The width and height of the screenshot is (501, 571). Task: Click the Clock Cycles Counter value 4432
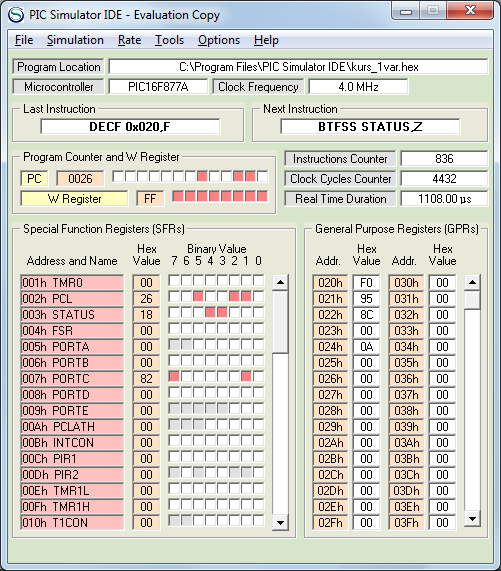click(444, 178)
